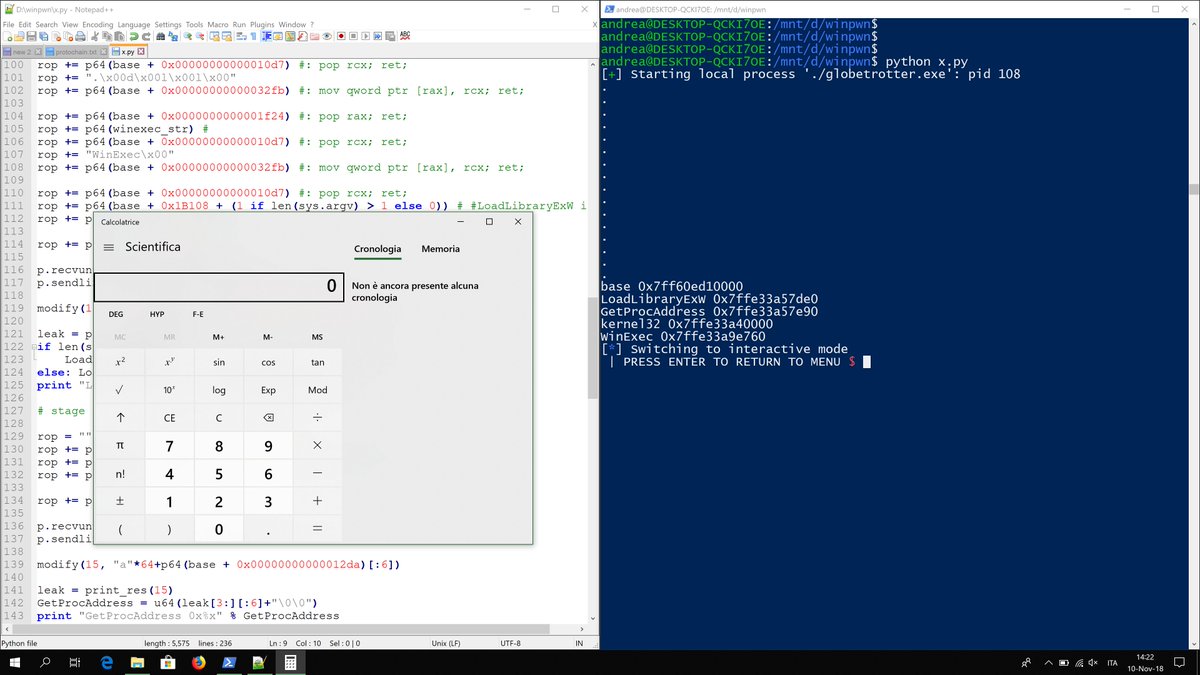Undo with the green arrow toolbar icon

tap(133, 36)
